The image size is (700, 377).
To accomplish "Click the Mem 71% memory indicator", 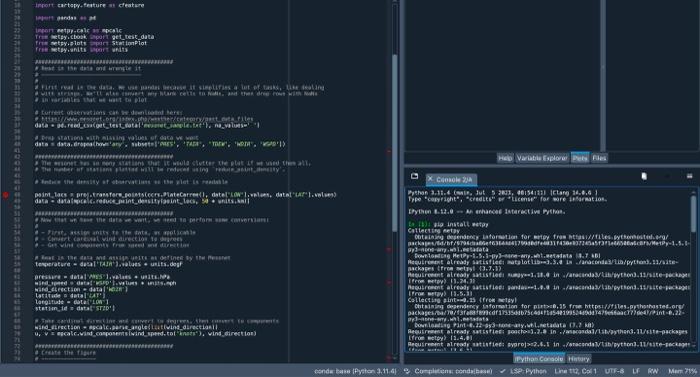I will click(682, 371).
